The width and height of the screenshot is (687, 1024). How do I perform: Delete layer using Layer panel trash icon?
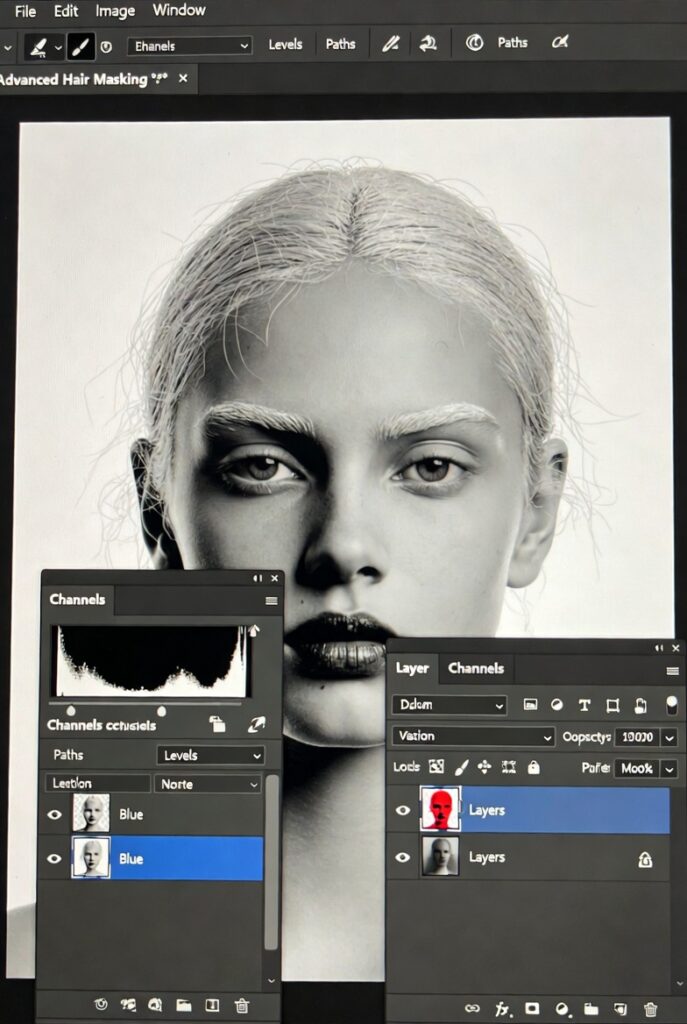point(650,1010)
